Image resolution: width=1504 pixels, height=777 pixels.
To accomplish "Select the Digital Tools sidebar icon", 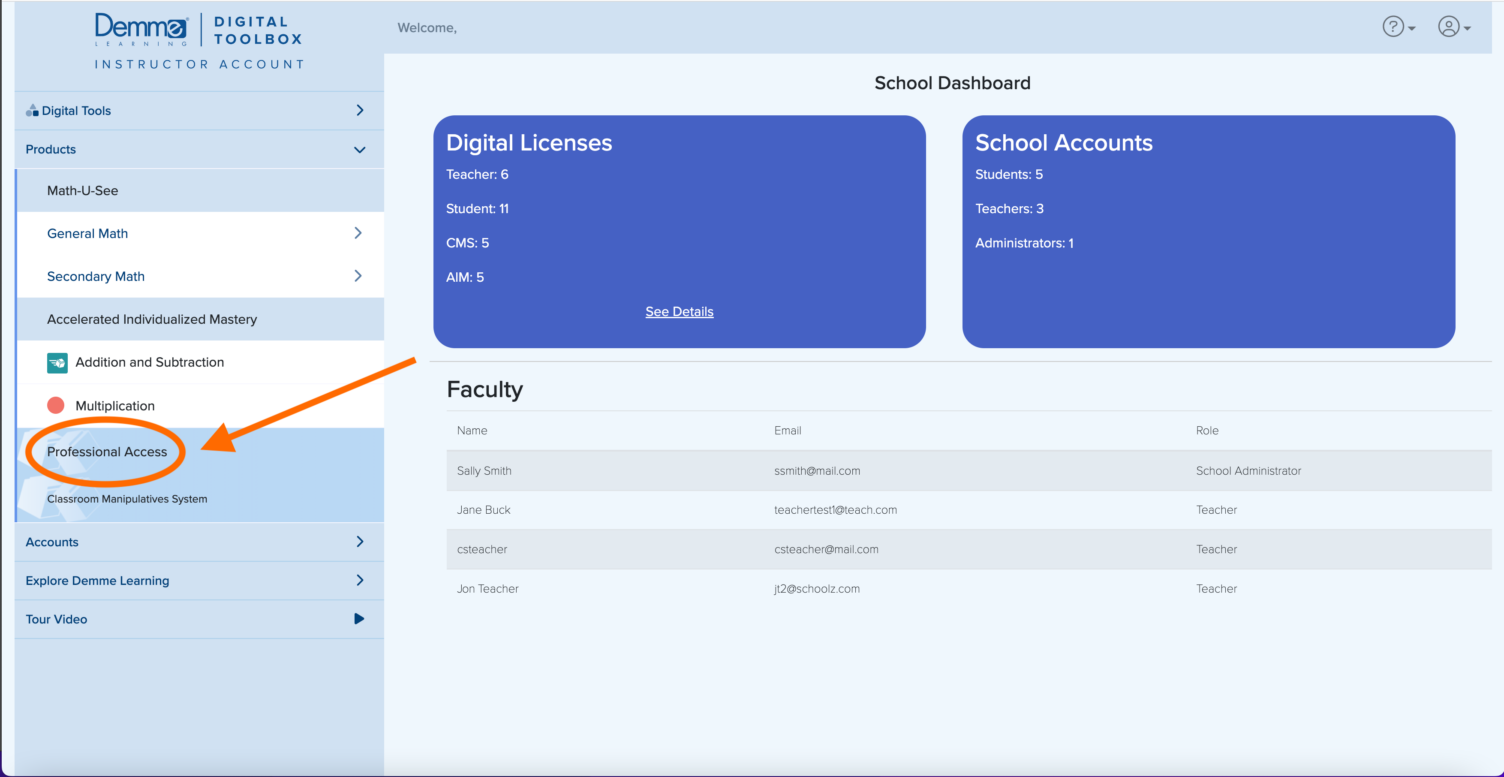I will [34, 110].
